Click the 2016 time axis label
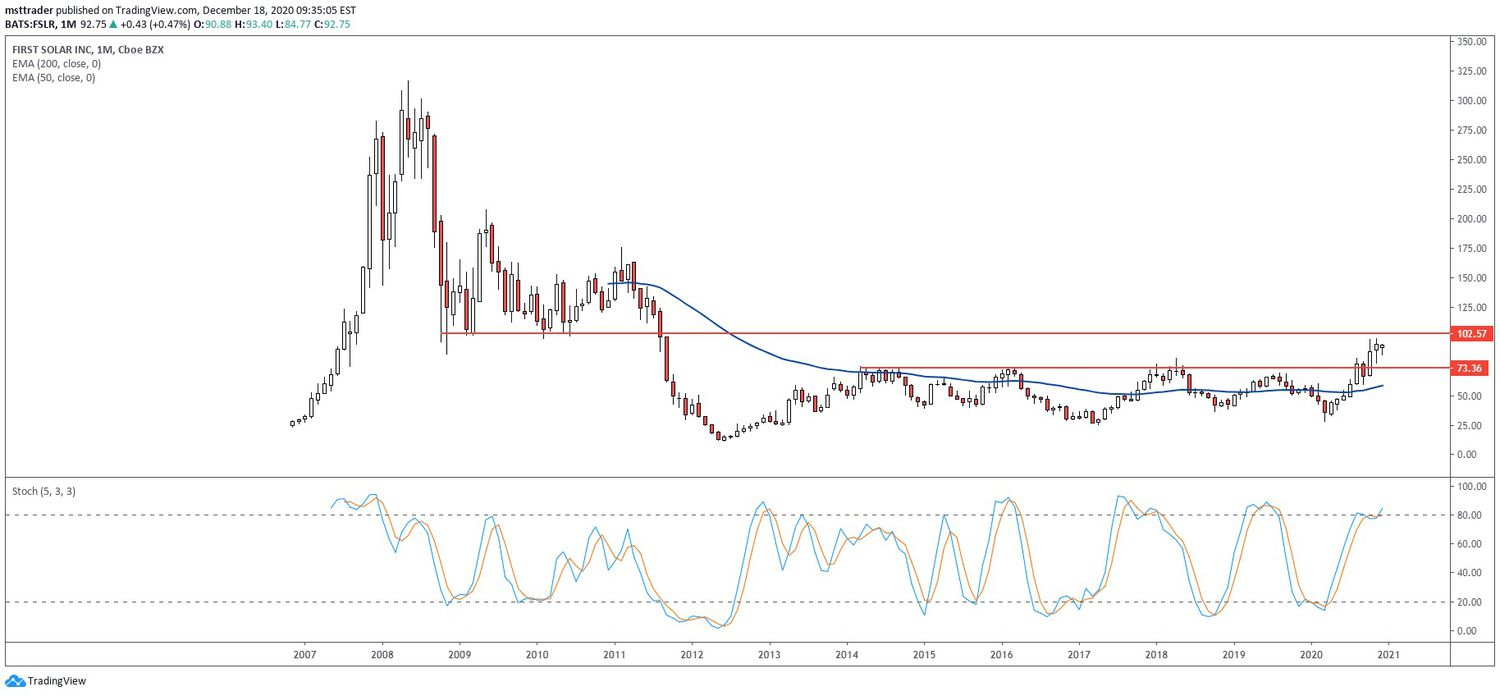This screenshot has height=696, width=1500. (1001, 654)
